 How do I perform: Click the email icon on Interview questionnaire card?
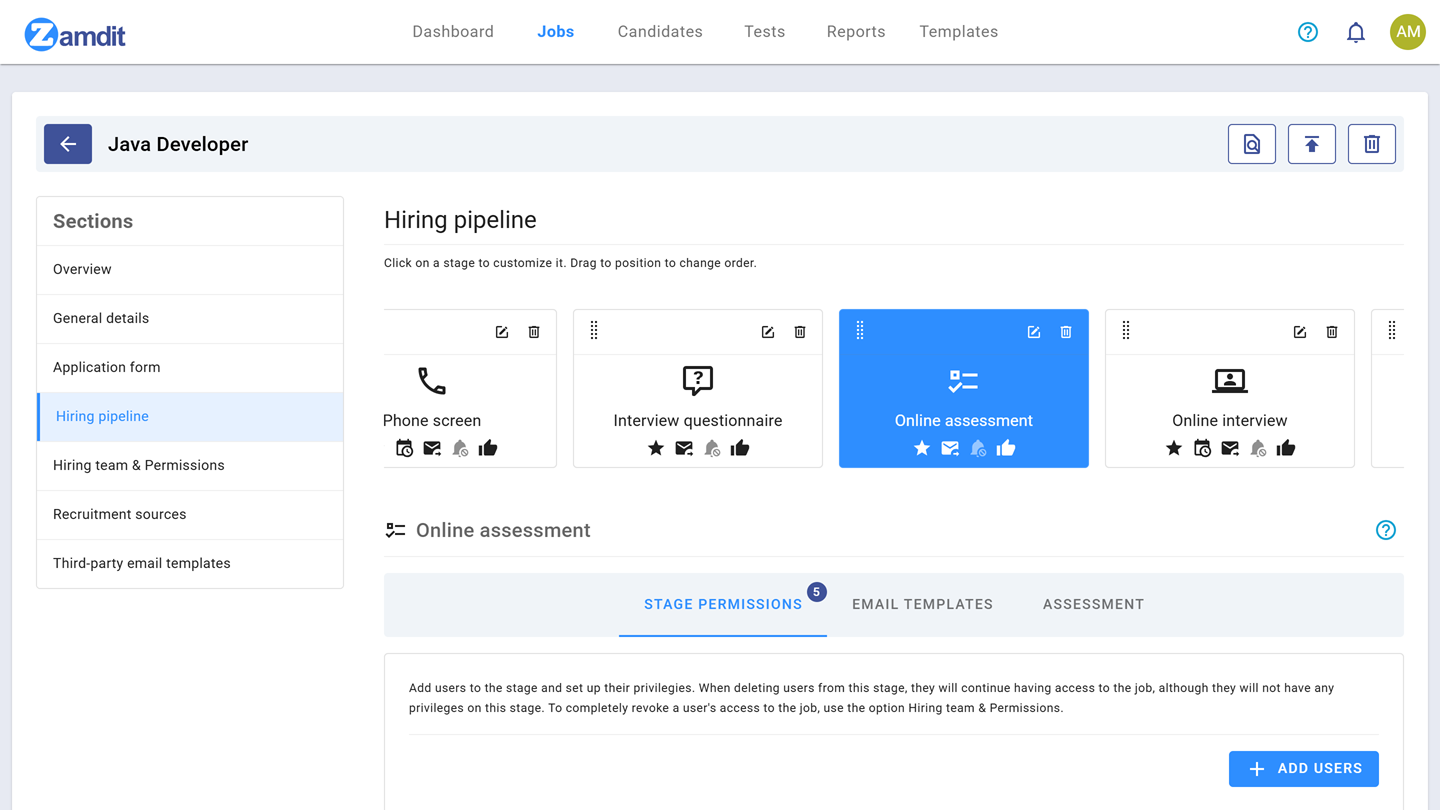pos(684,448)
